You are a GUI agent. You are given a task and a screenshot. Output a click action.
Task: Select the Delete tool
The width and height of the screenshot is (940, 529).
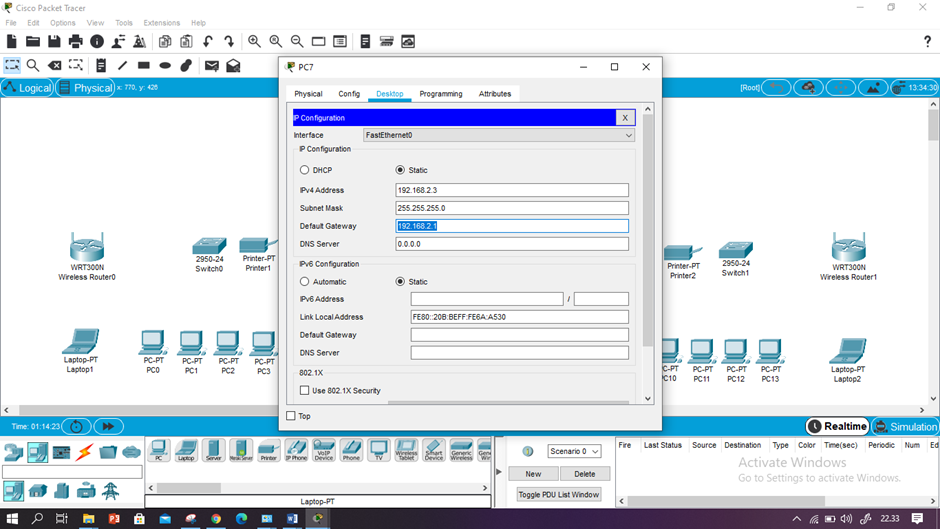point(55,65)
